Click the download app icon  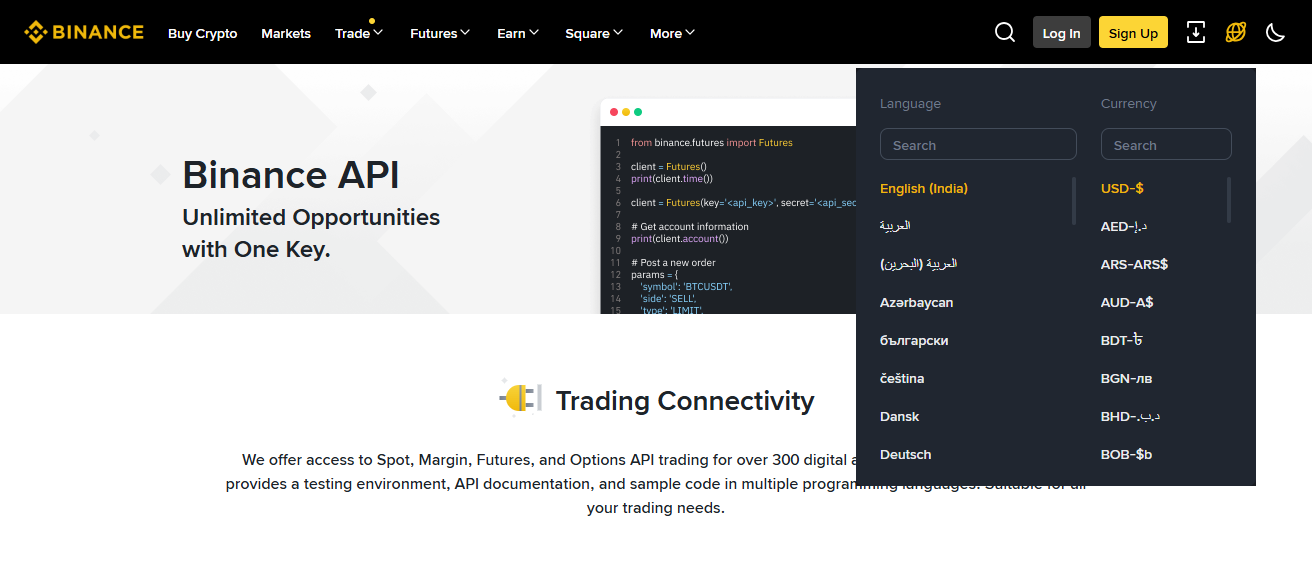(1195, 32)
